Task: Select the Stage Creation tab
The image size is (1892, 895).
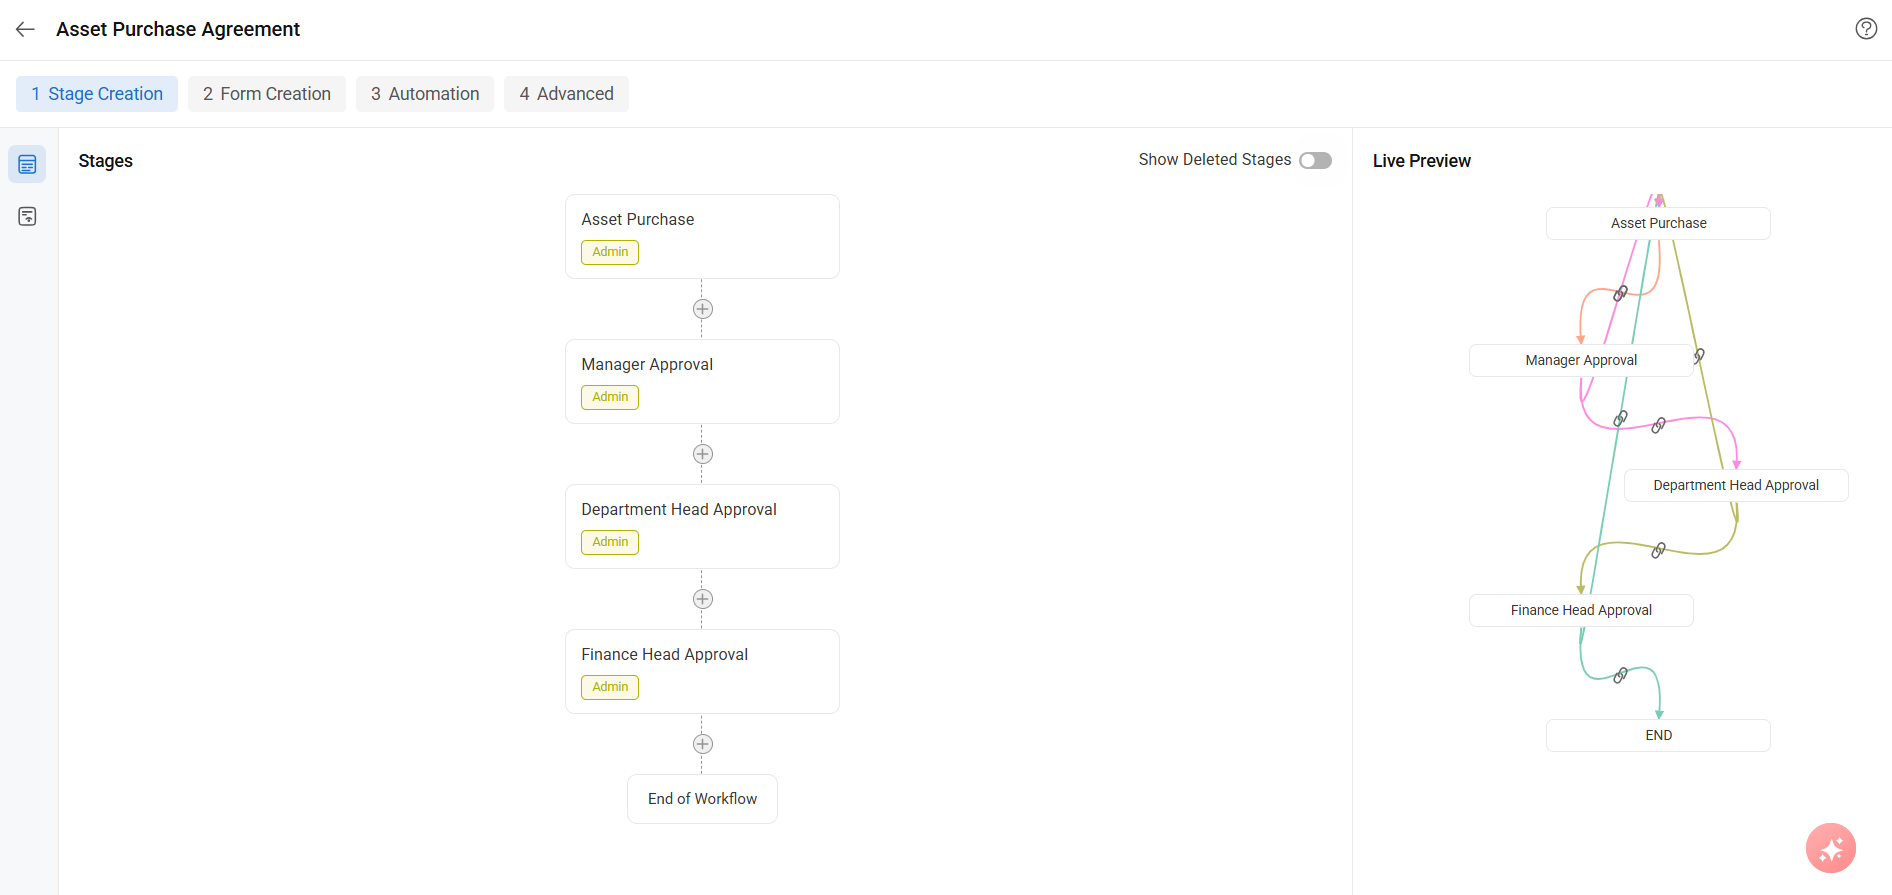Action: (x=97, y=94)
